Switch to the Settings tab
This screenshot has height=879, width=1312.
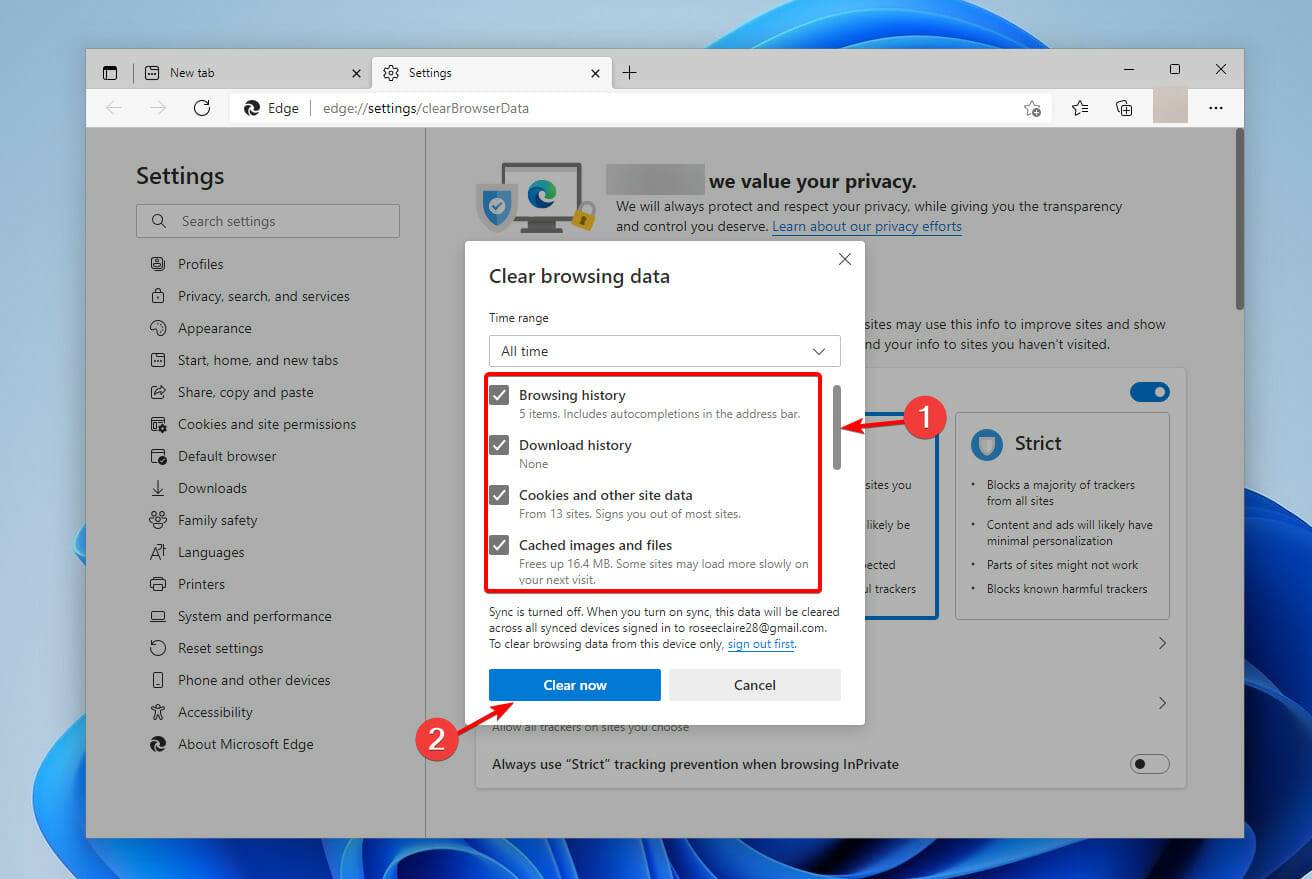pyautogui.click(x=491, y=73)
